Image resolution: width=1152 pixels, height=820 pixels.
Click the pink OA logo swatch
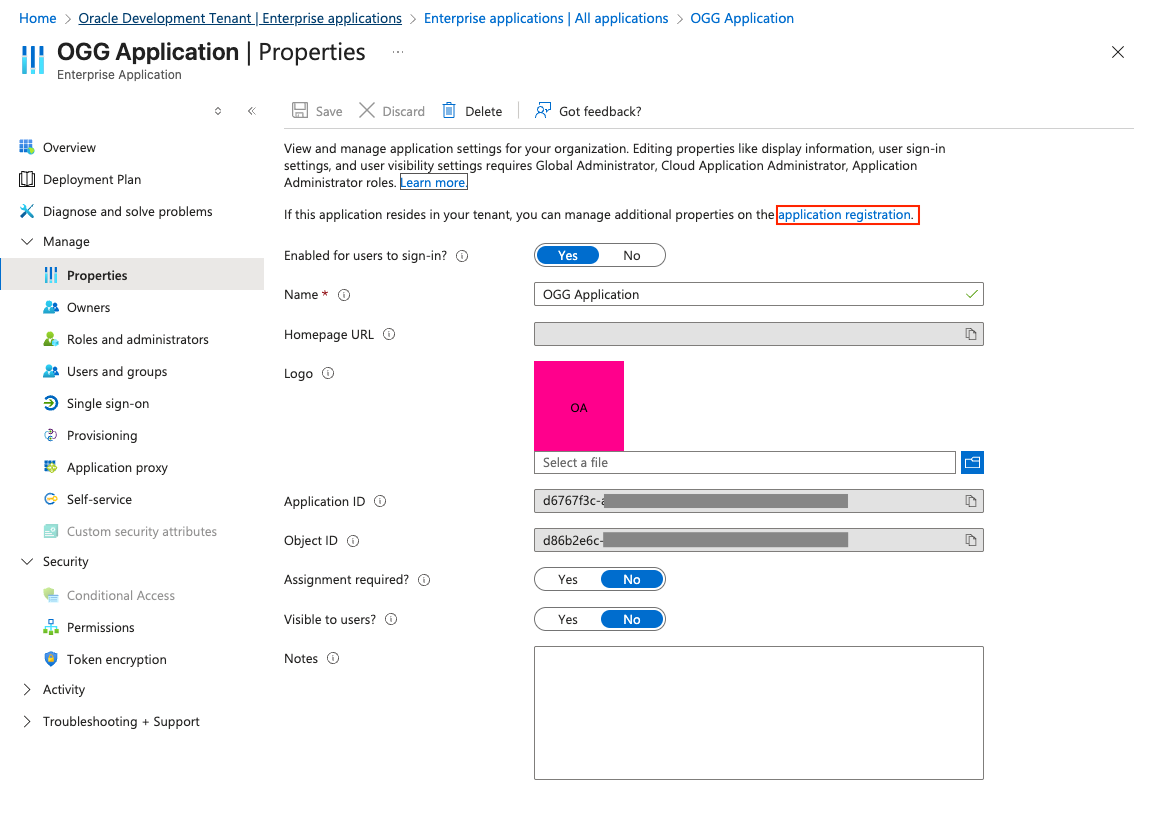coord(578,406)
